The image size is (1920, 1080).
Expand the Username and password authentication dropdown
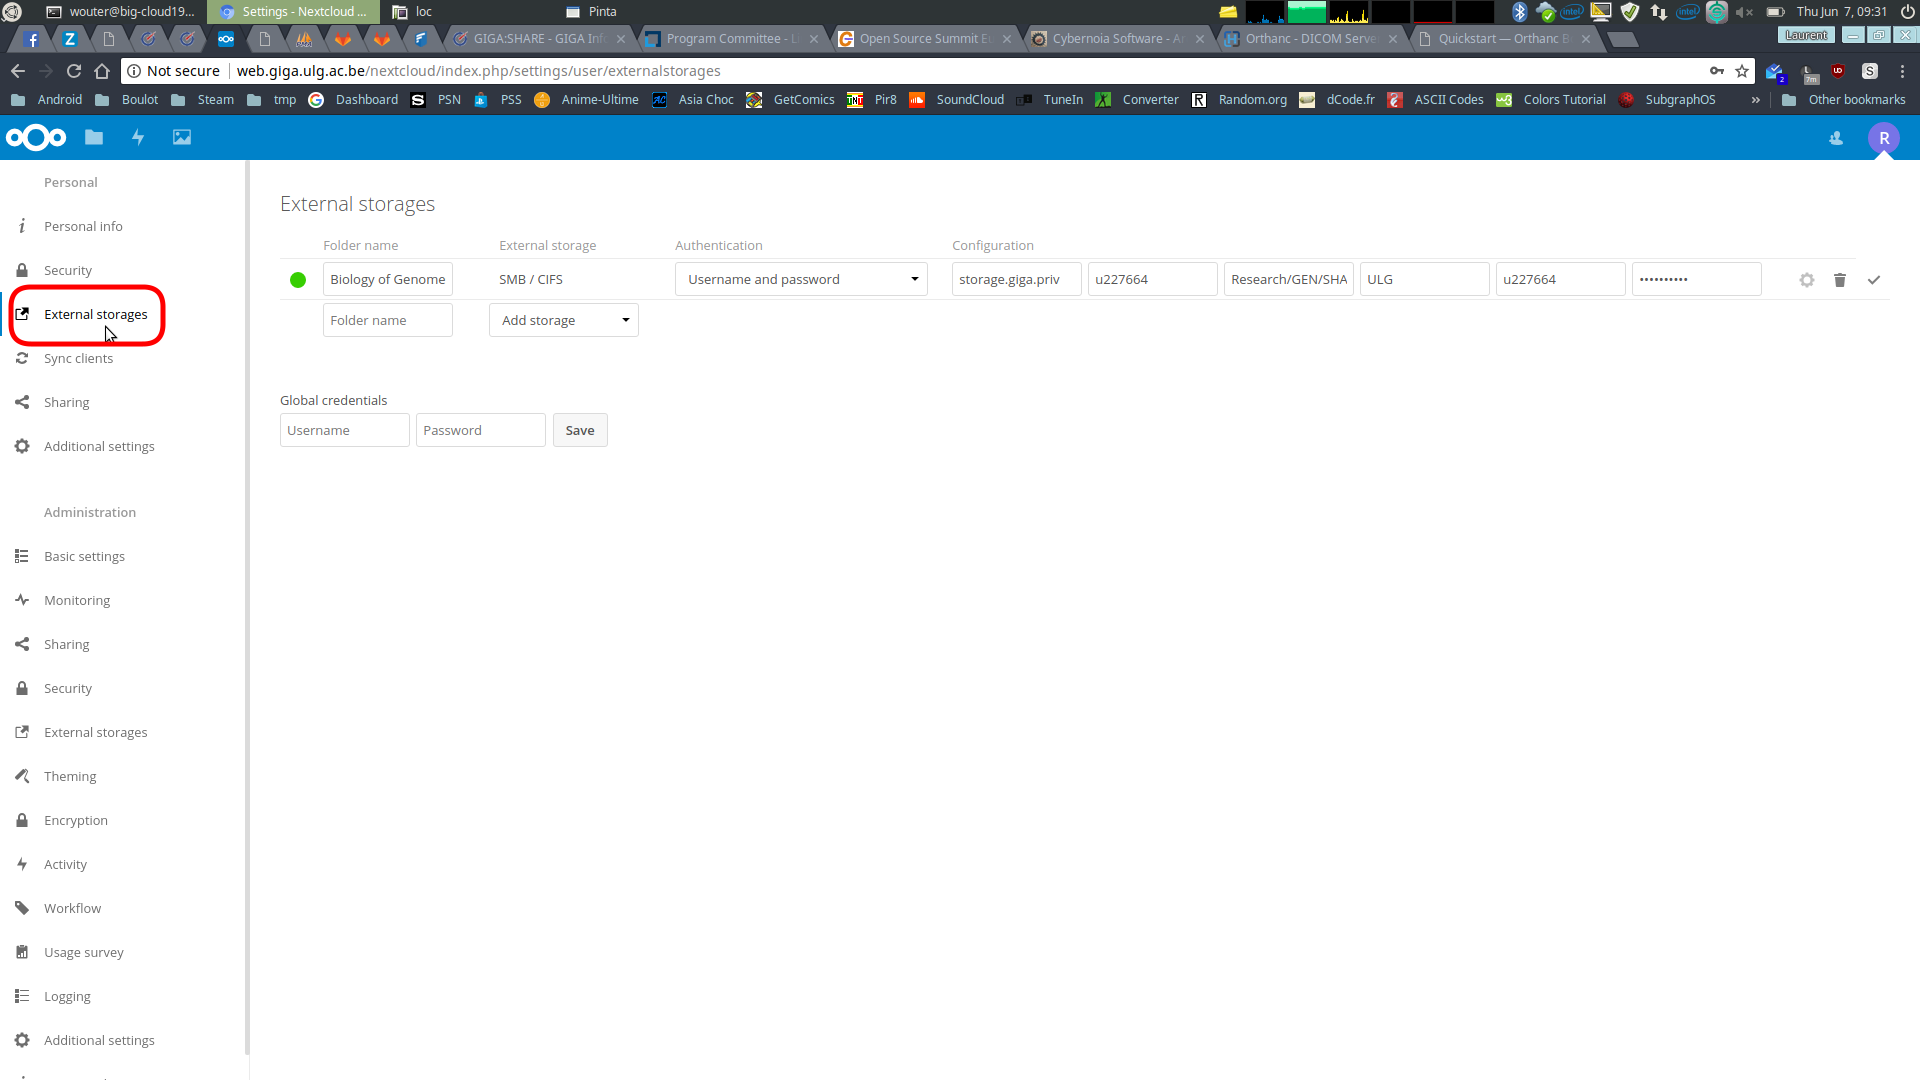click(801, 279)
